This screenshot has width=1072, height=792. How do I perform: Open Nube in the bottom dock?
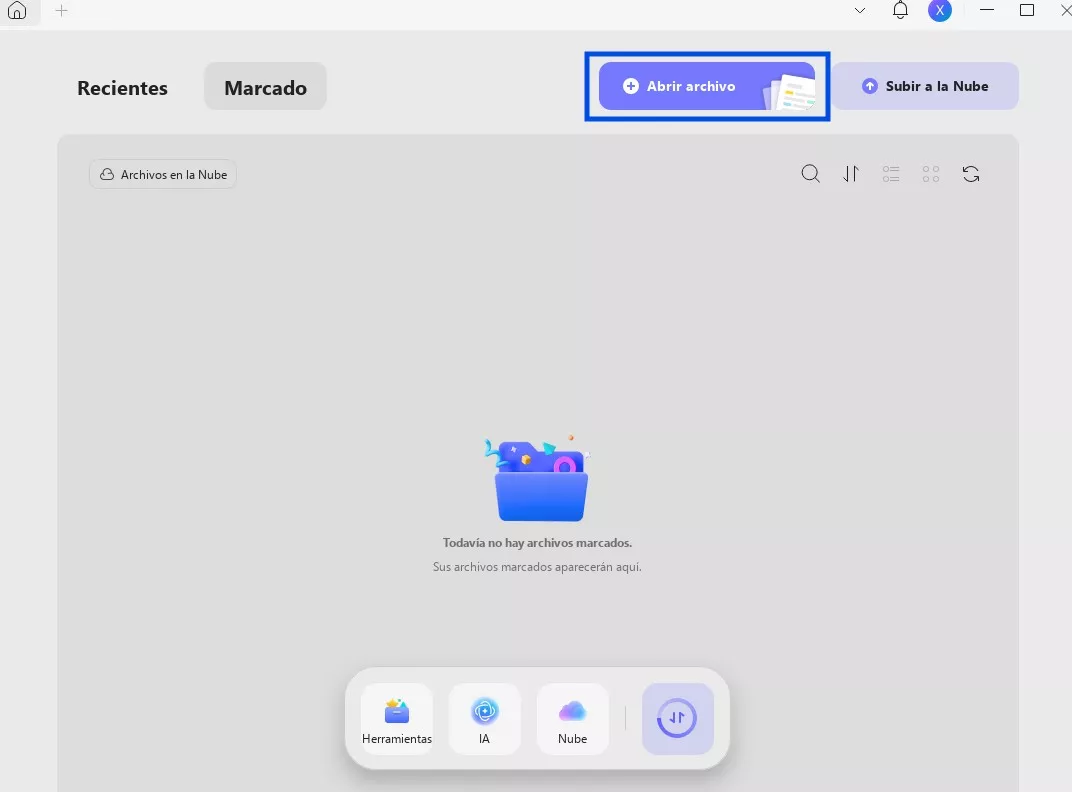[x=572, y=719]
